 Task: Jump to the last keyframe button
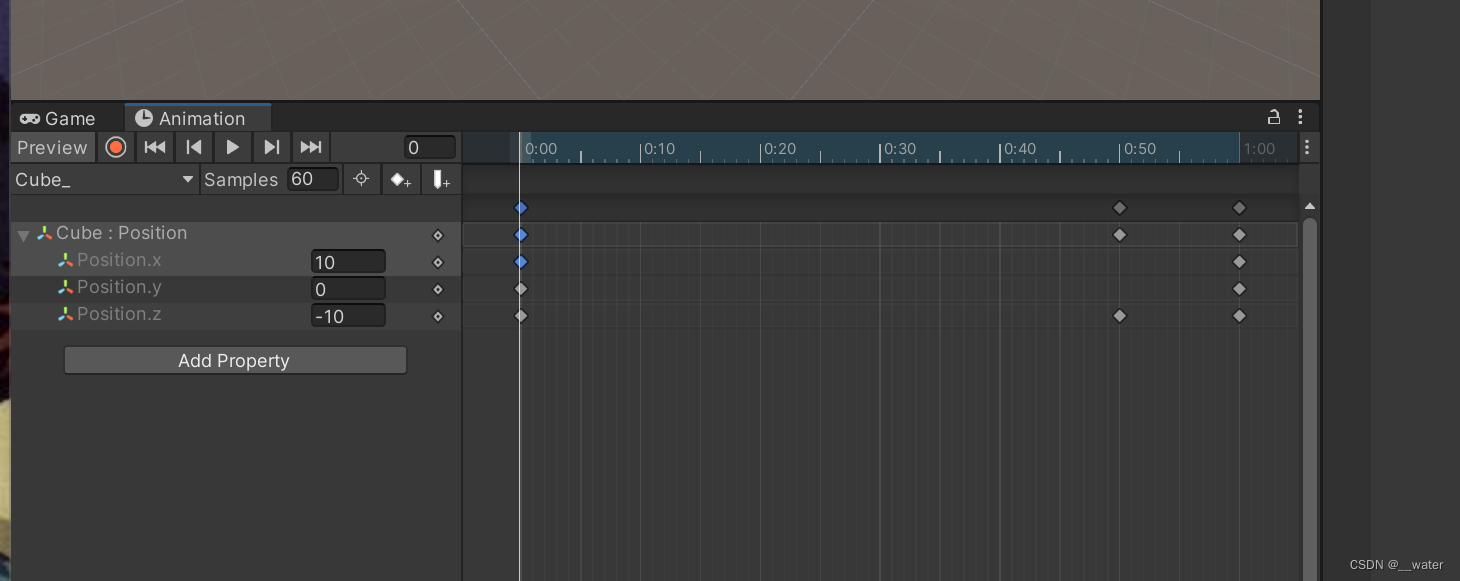311,148
